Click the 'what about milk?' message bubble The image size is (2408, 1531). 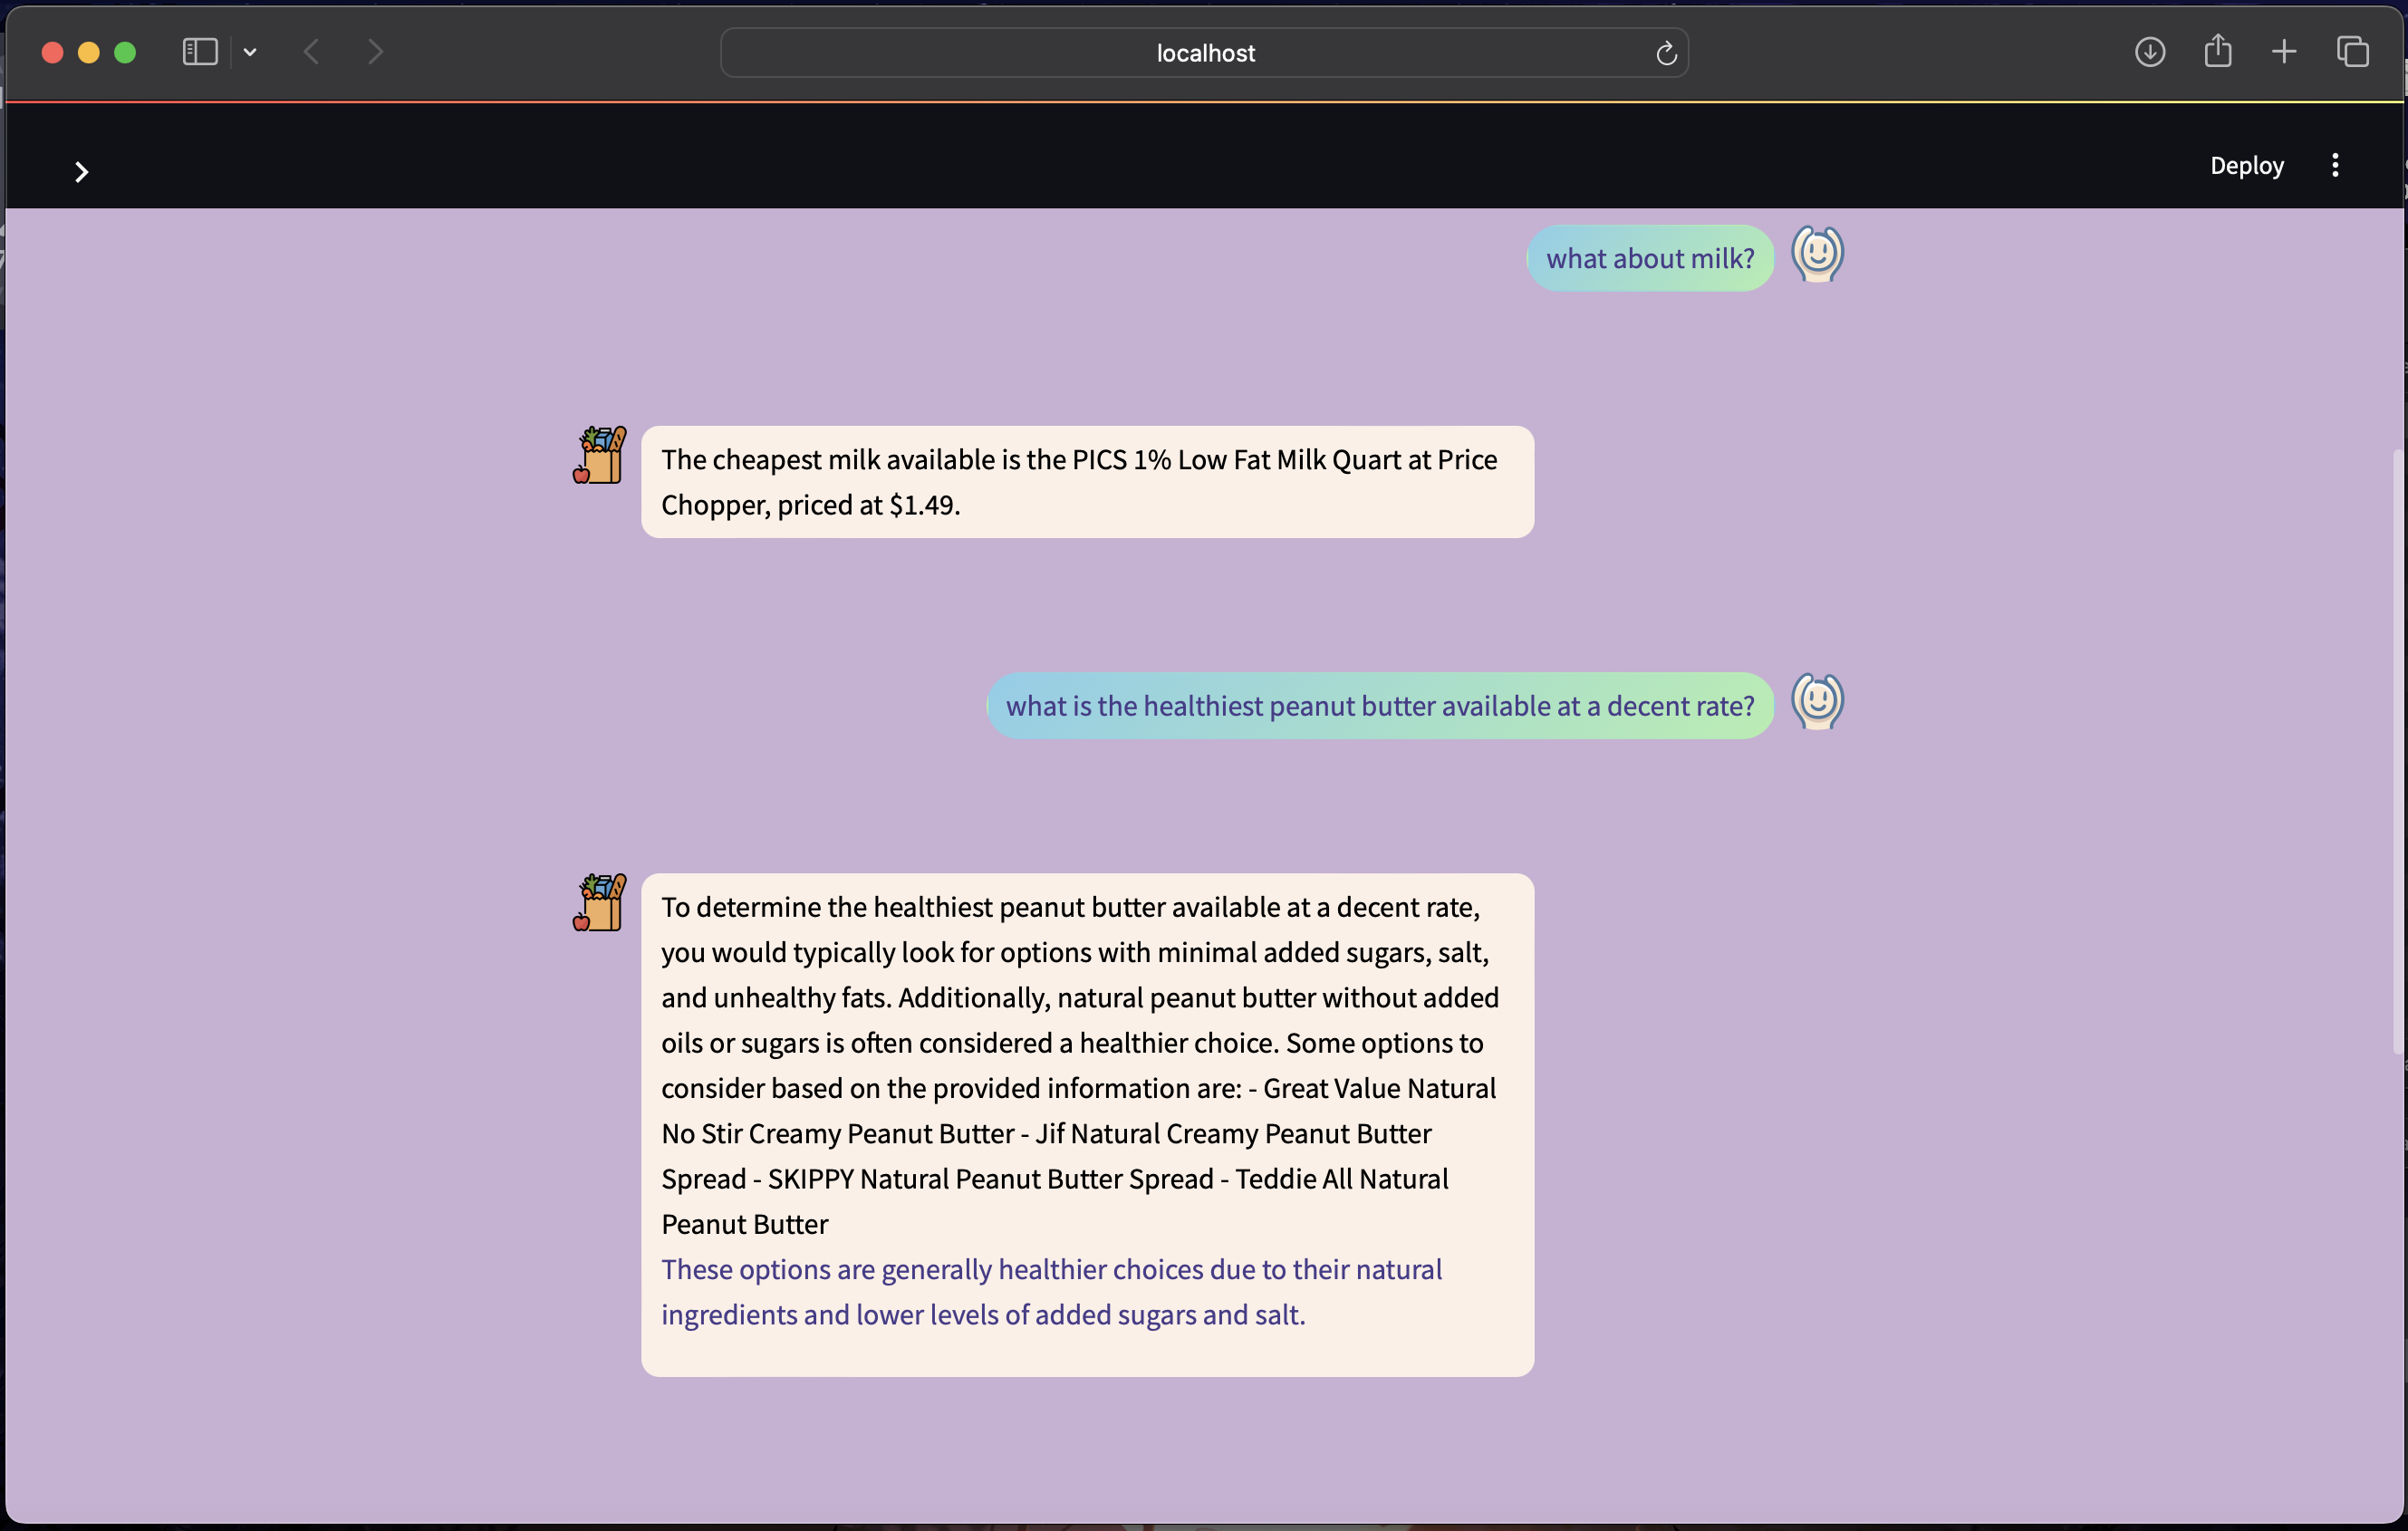point(1650,259)
